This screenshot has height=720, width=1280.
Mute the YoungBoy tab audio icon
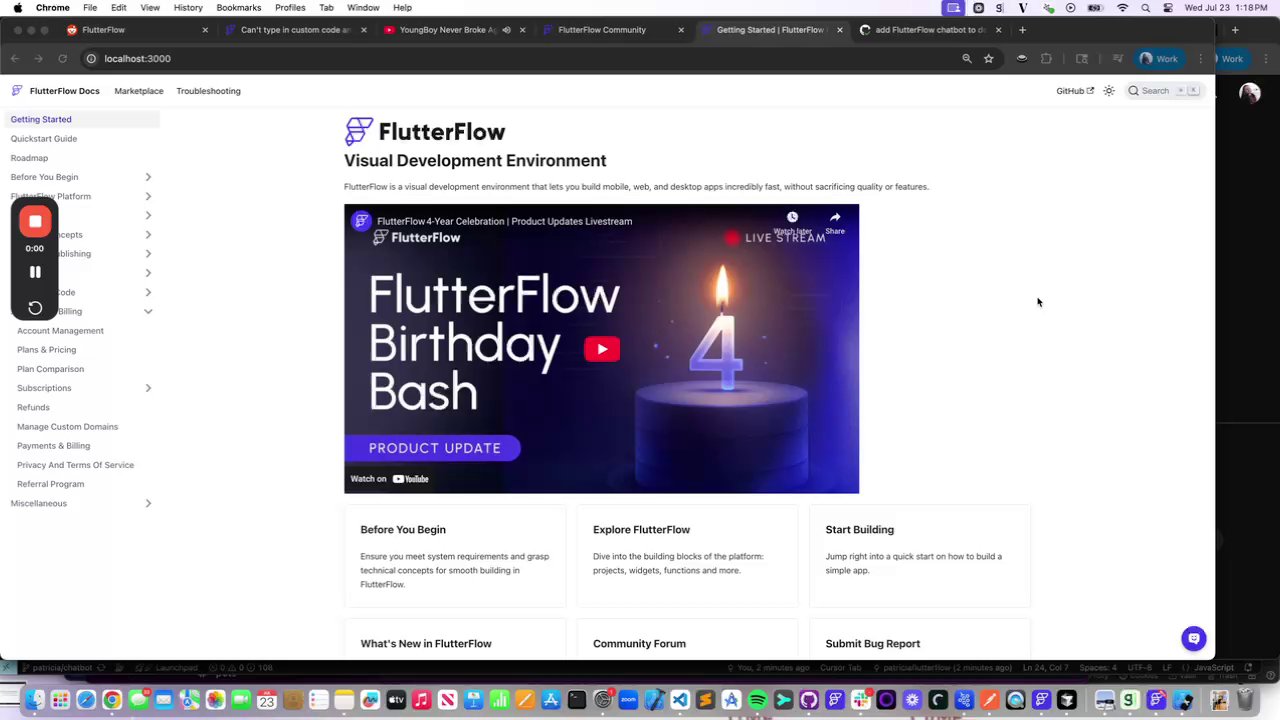(x=506, y=30)
